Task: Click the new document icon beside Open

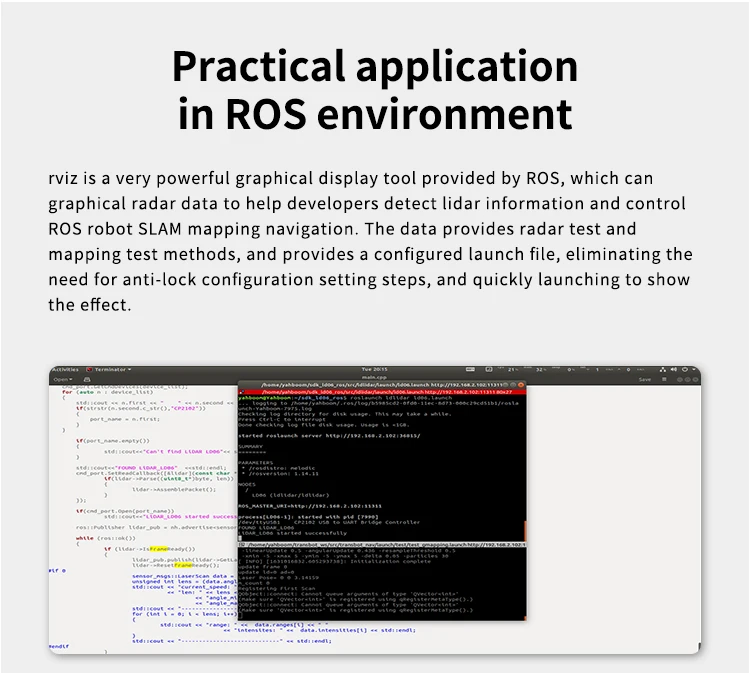Action: point(87,379)
